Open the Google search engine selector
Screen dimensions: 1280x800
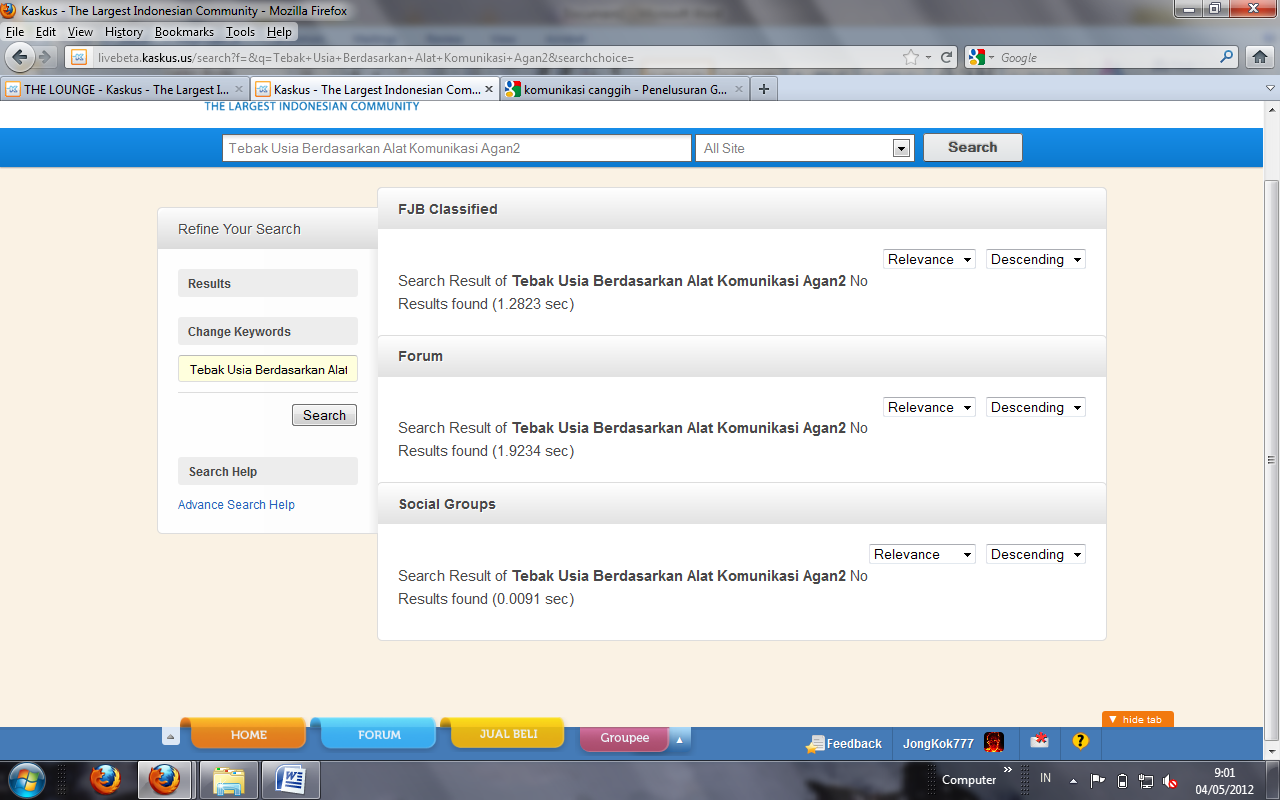(x=982, y=57)
